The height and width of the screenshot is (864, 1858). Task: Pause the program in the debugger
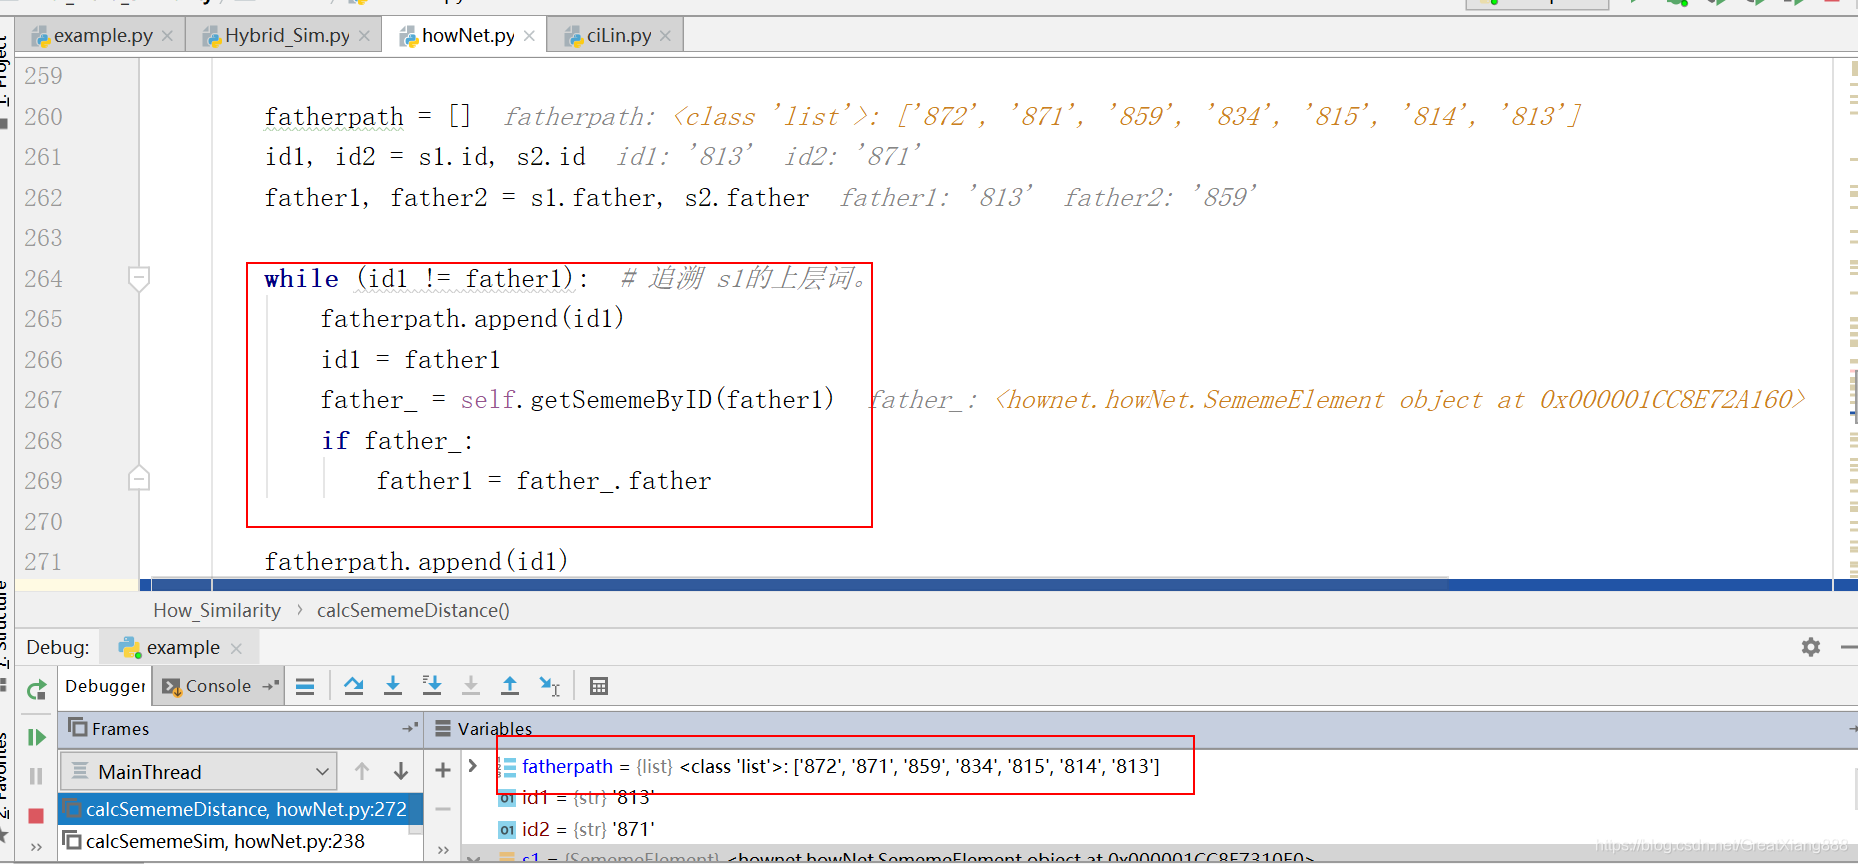pyautogui.click(x=37, y=776)
